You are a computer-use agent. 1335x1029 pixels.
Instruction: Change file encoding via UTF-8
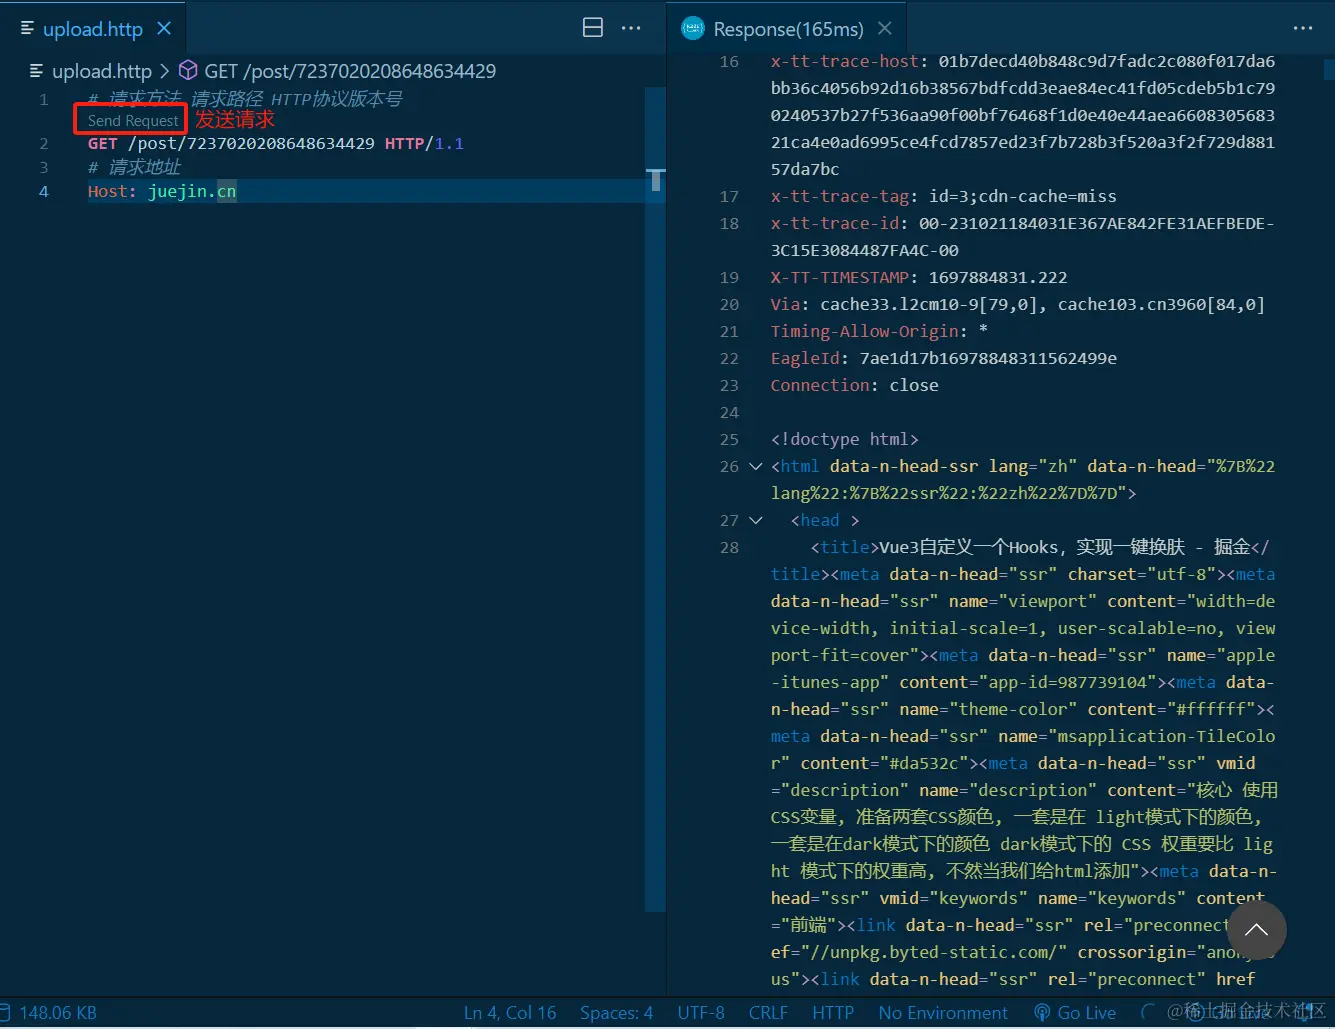coord(701,1013)
